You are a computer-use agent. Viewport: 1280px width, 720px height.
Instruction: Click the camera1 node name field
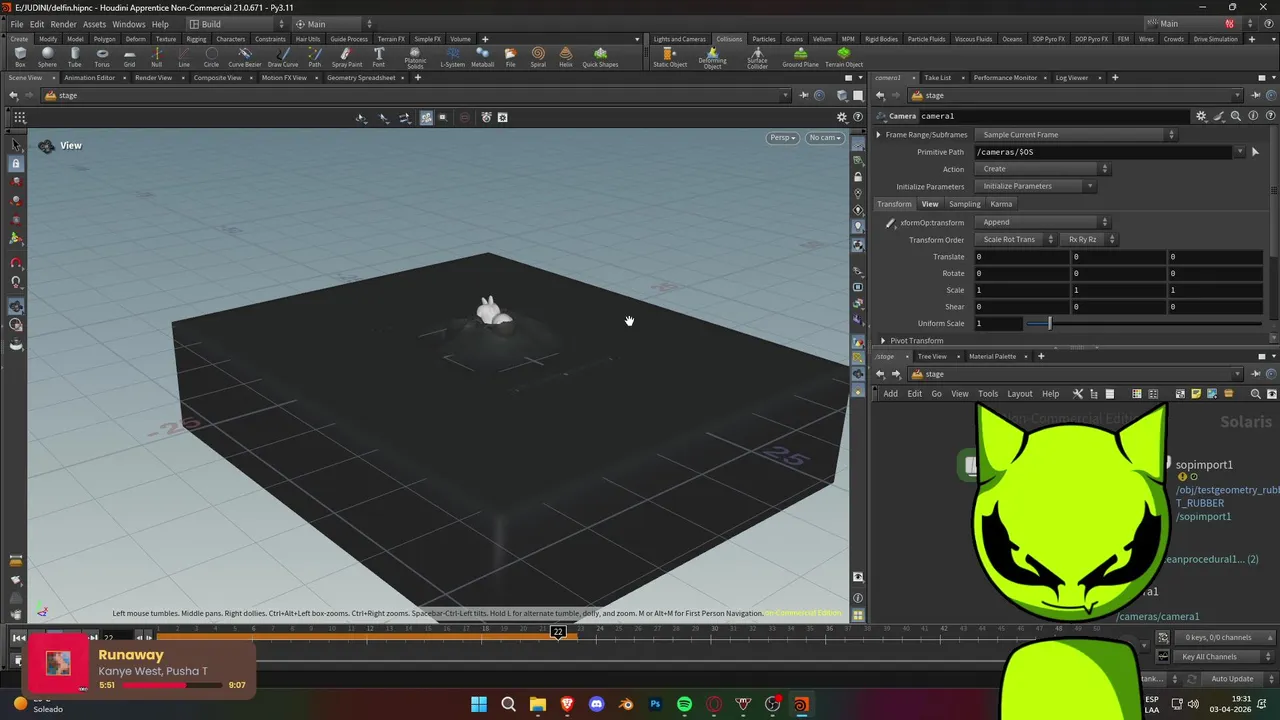click(x=1055, y=116)
